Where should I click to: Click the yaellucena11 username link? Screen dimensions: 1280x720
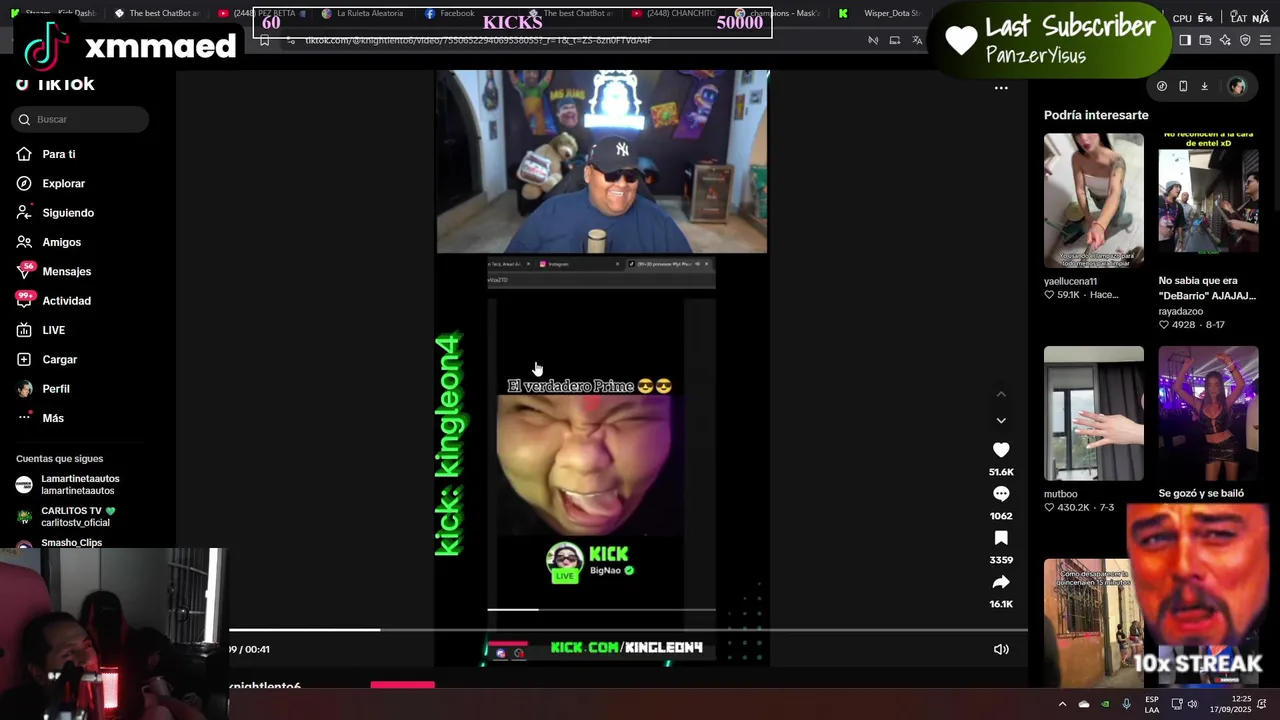[x=1070, y=282]
